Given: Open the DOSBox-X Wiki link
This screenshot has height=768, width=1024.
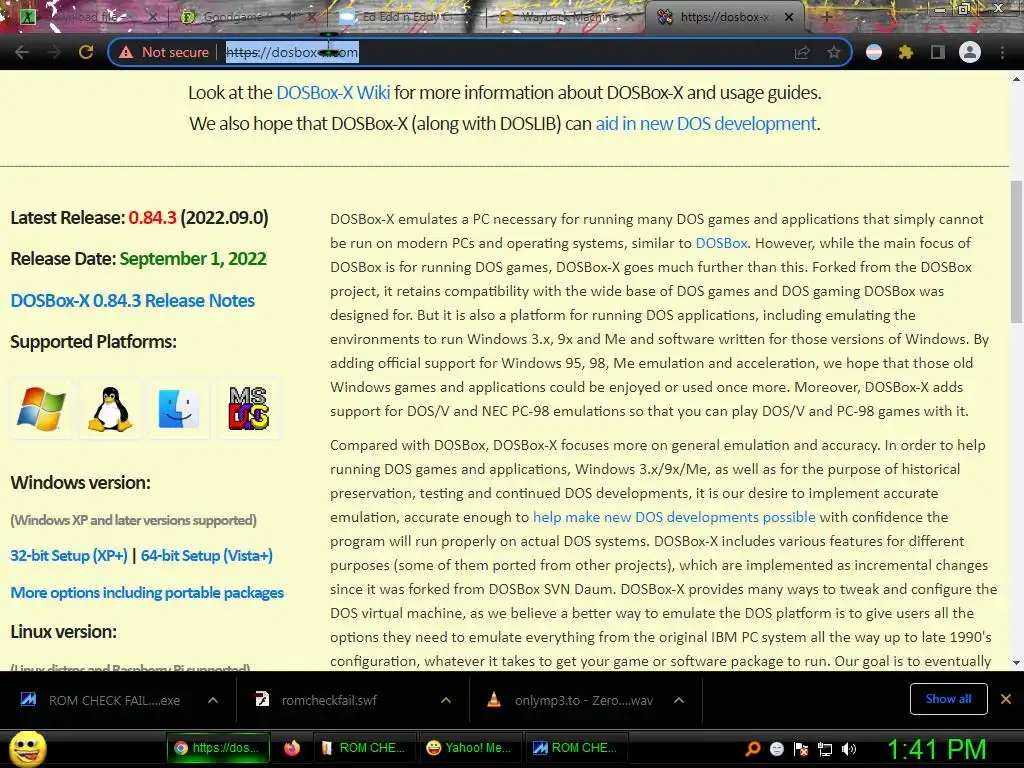Looking at the screenshot, I should click(333, 93).
